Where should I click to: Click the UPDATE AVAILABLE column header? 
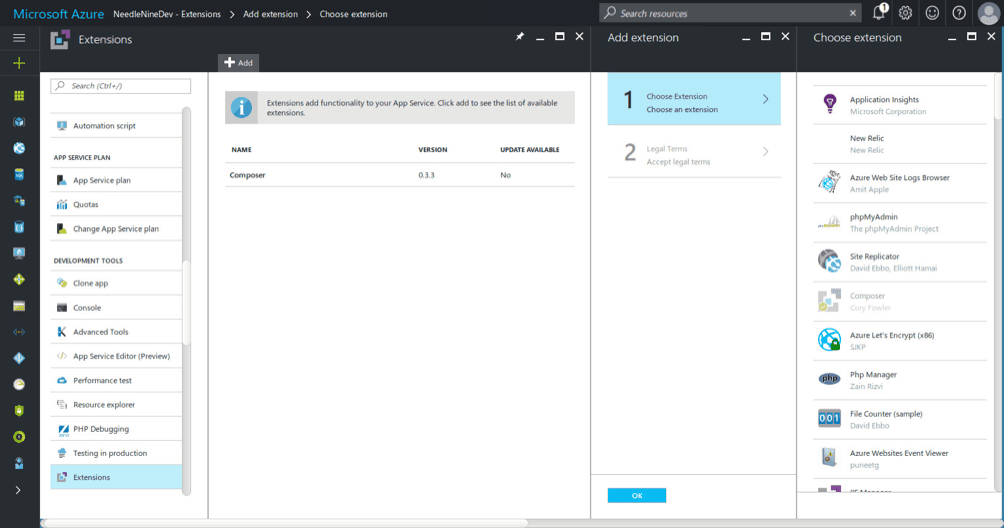pos(530,150)
